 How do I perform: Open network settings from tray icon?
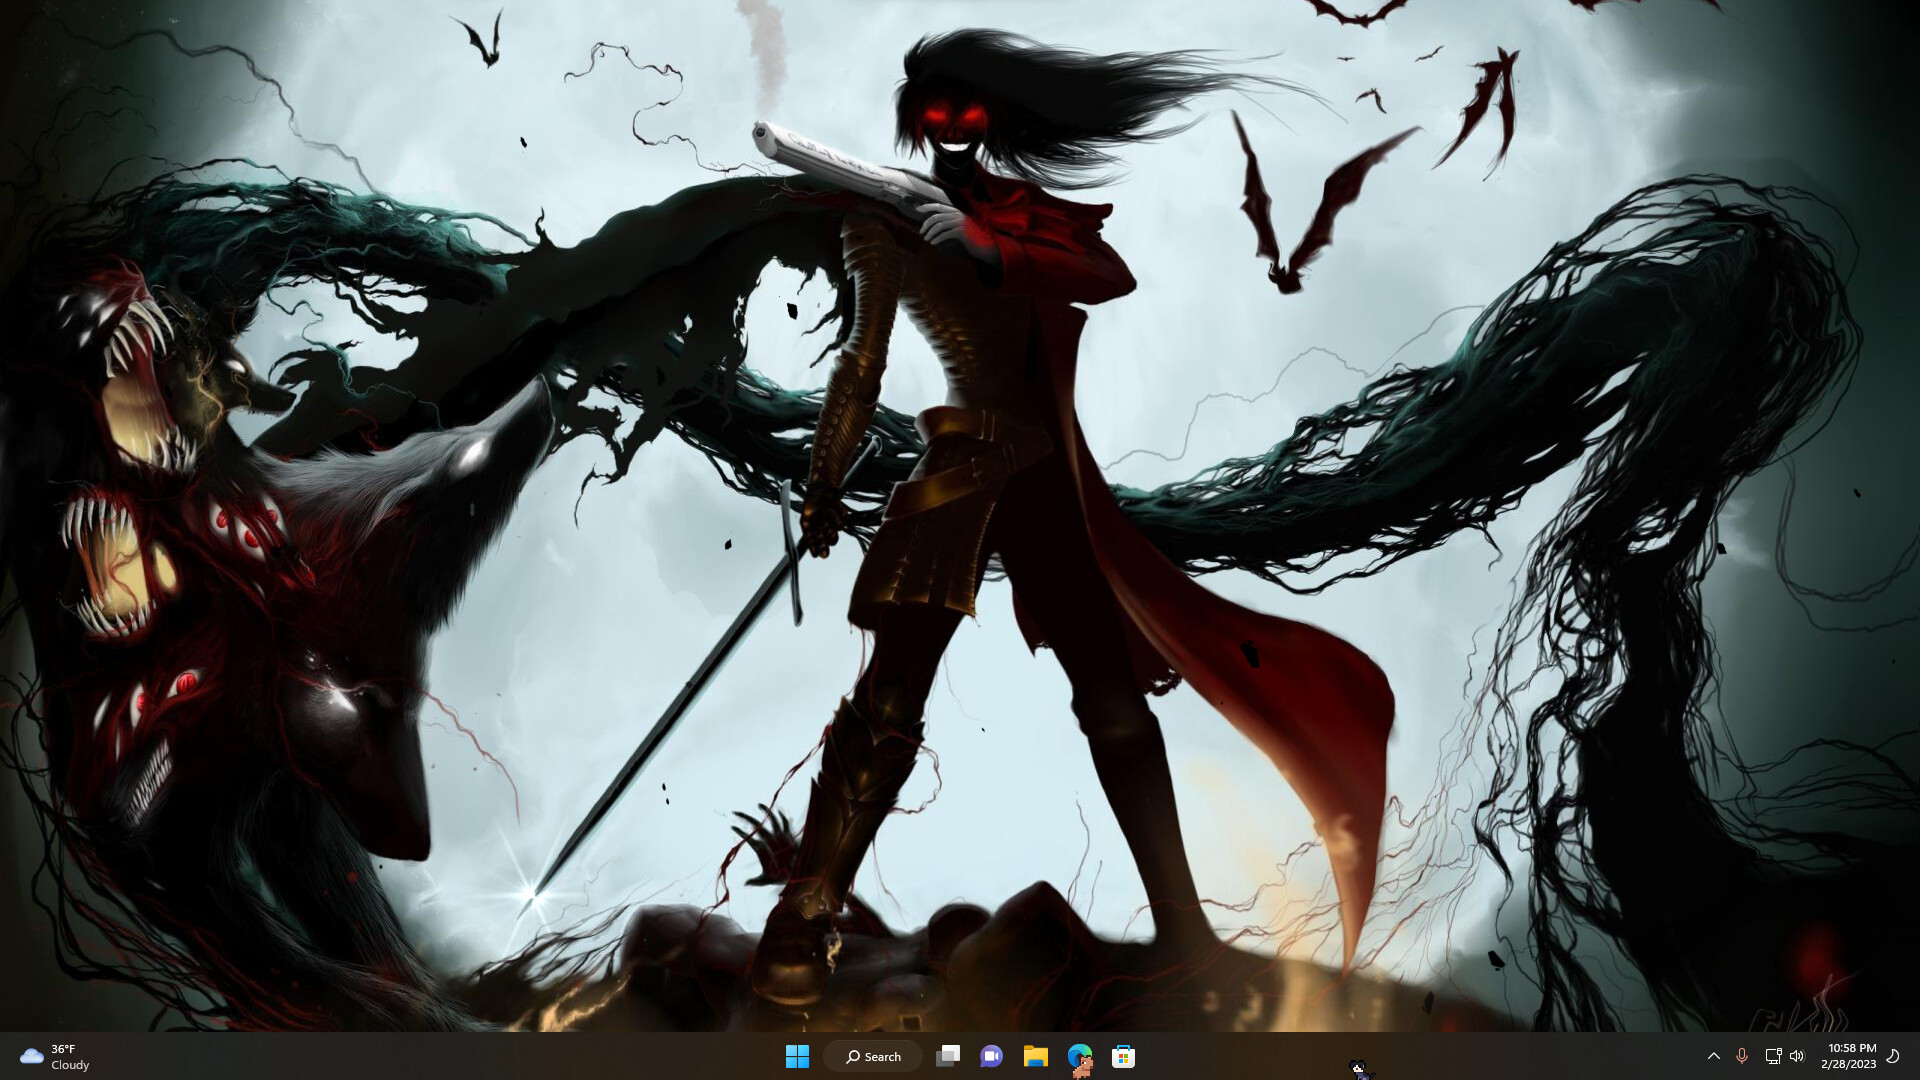(x=1773, y=1056)
